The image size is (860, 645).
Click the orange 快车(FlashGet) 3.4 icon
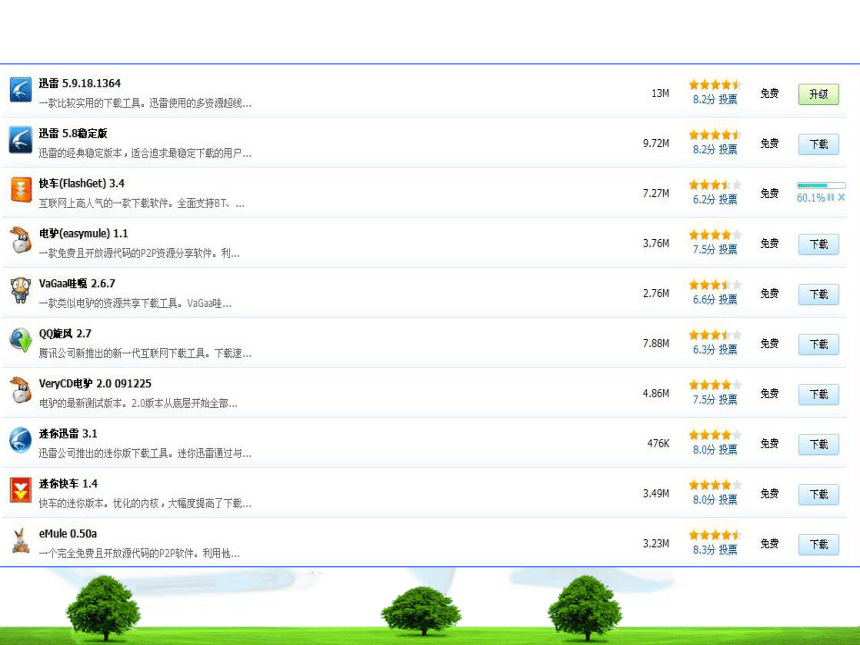click(x=21, y=190)
